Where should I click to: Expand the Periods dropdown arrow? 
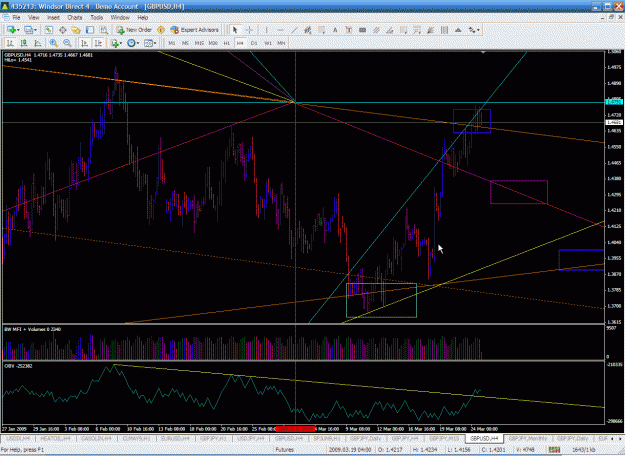tap(138, 43)
